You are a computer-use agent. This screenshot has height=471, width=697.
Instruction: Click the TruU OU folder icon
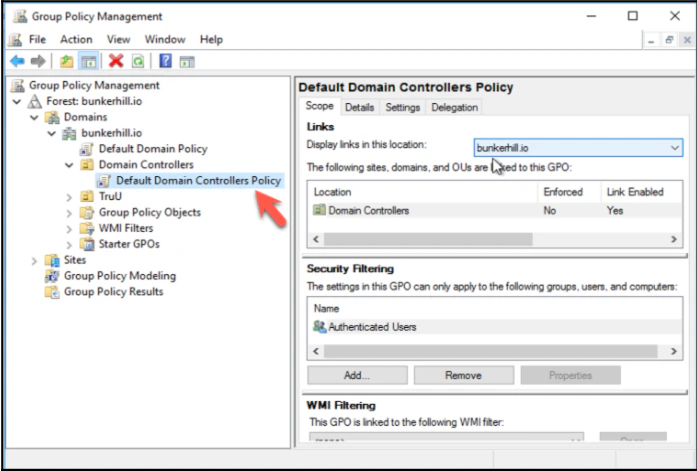click(87, 196)
